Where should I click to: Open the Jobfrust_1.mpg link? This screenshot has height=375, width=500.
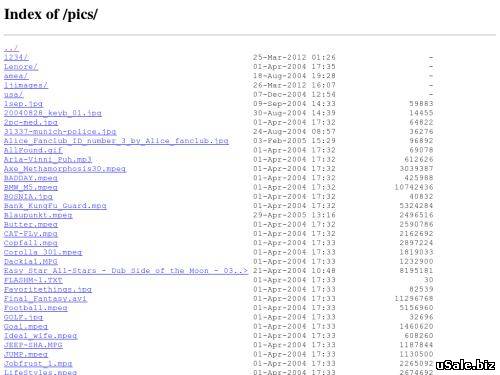pos(38,364)
